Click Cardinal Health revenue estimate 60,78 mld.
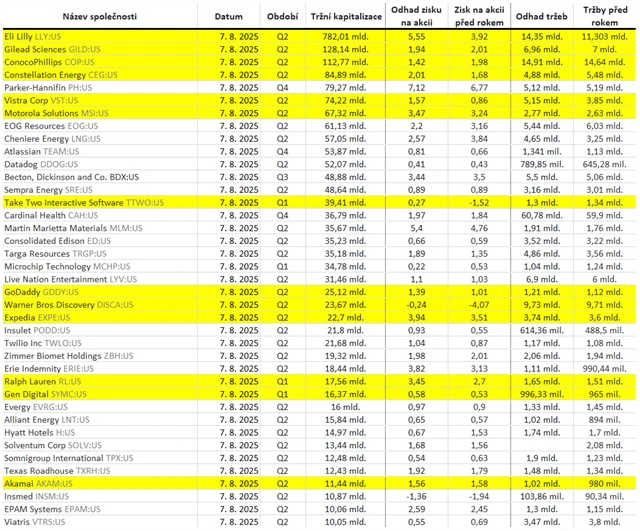 pyautogui.click(x=542, y=215)
